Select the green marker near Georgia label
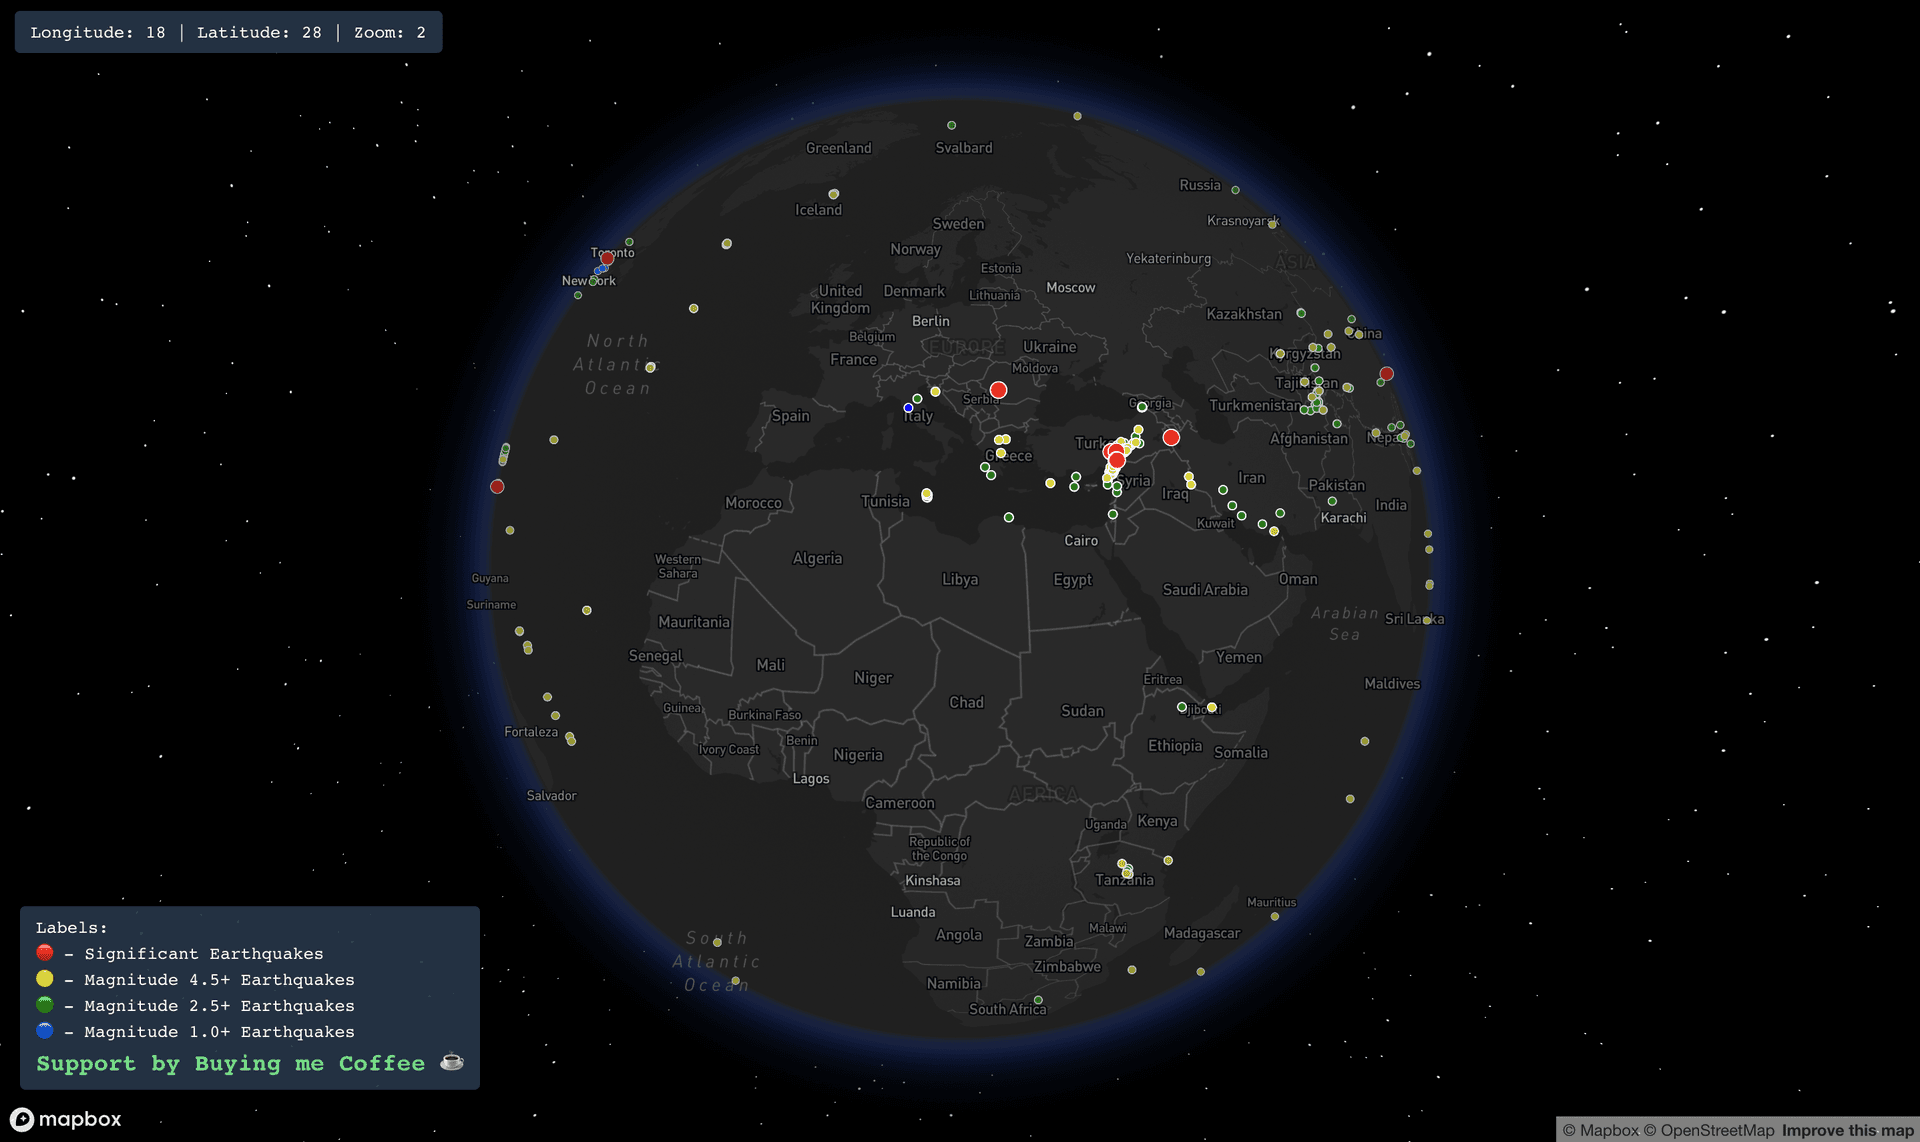Viewport: 1920px width, 1142px height. (1142, 407)
